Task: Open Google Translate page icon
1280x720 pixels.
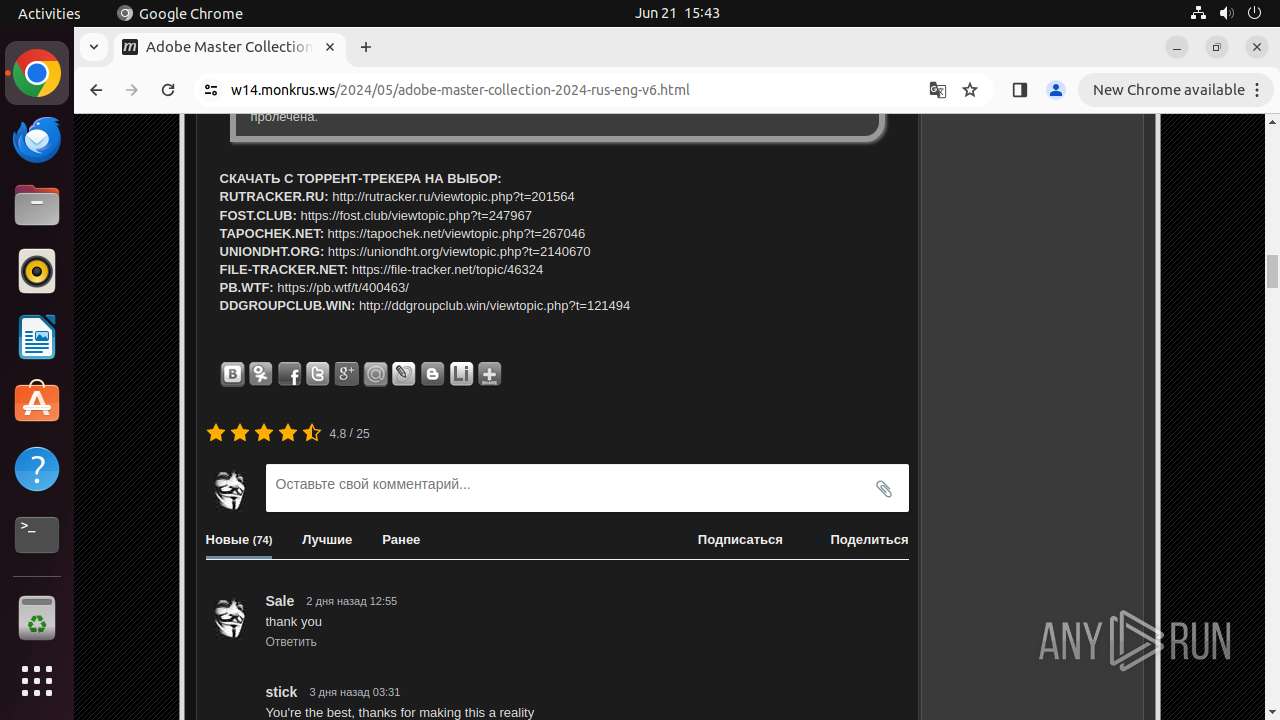Action: [938, 90]
